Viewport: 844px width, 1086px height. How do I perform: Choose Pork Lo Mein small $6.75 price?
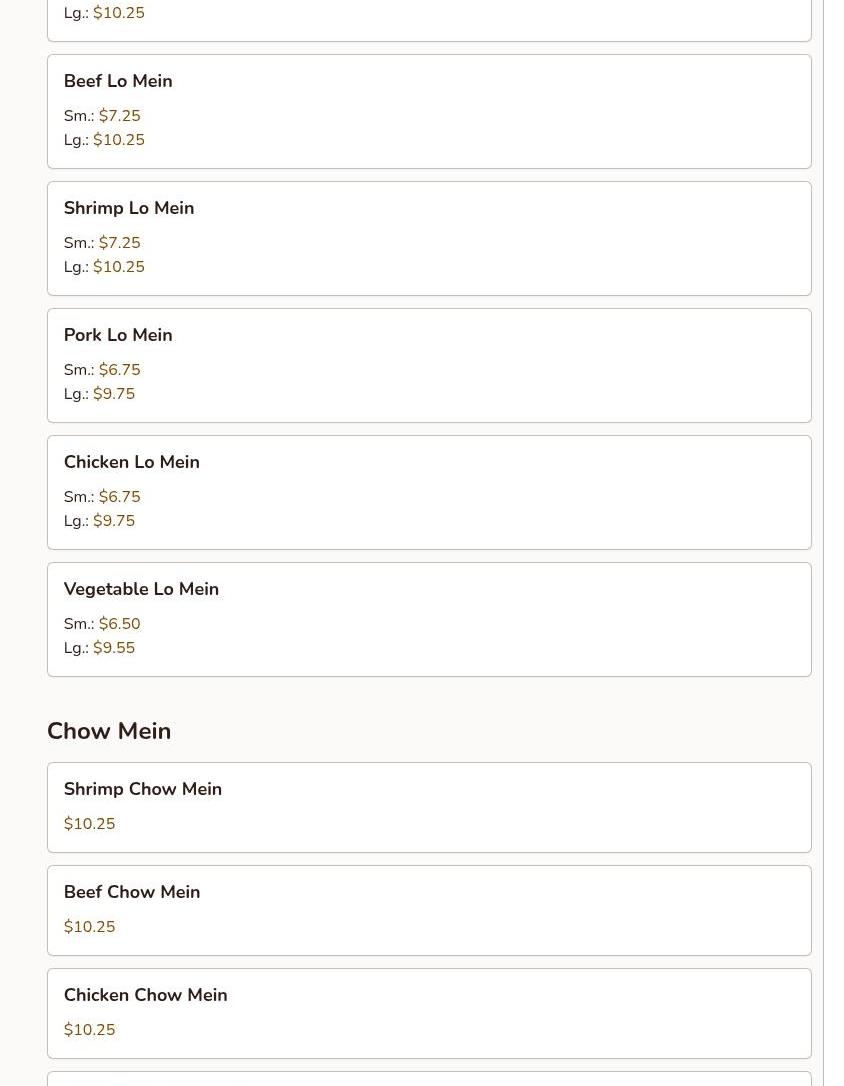click(102, 370)
